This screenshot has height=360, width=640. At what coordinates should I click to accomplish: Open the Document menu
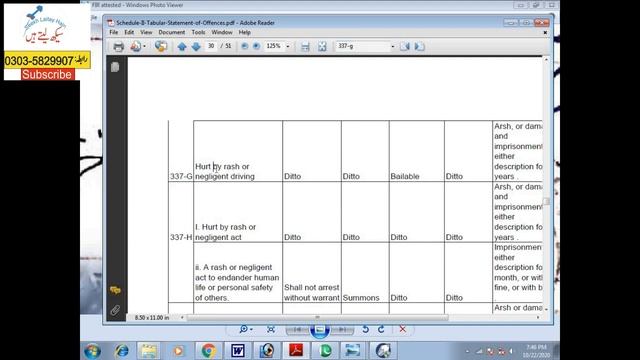(171, 32)
